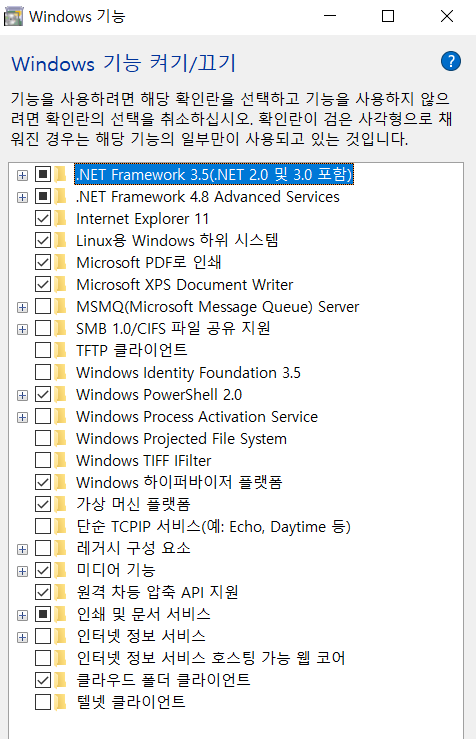Screen dimensions: 476x739
Task: Expand 미디어 기능 node
Action: 22,571
